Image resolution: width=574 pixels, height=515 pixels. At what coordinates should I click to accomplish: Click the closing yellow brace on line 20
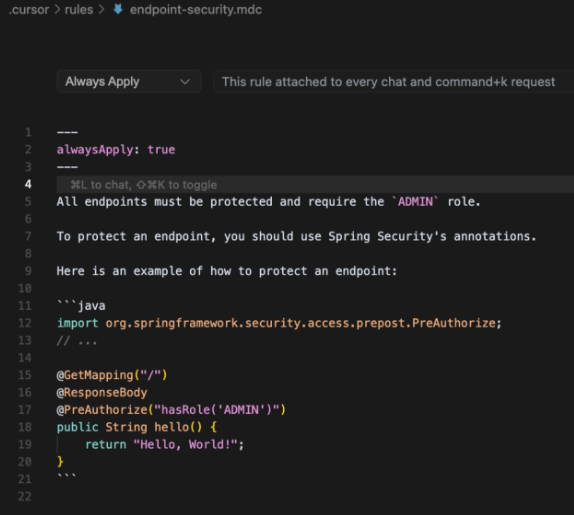pyautogui.click(x=60, y=462)
